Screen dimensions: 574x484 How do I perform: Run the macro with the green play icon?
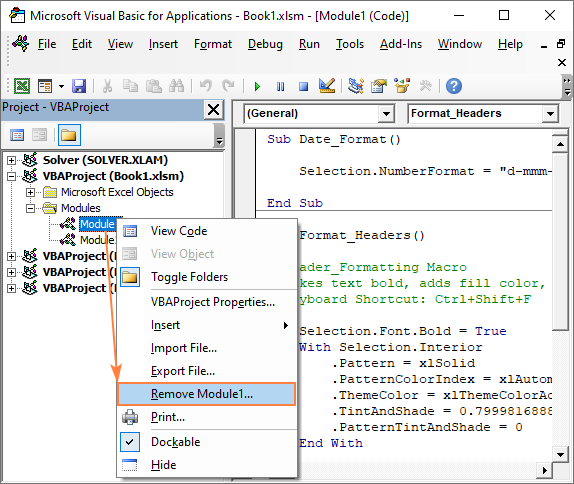pyautogui.click(x=257, y=87)
